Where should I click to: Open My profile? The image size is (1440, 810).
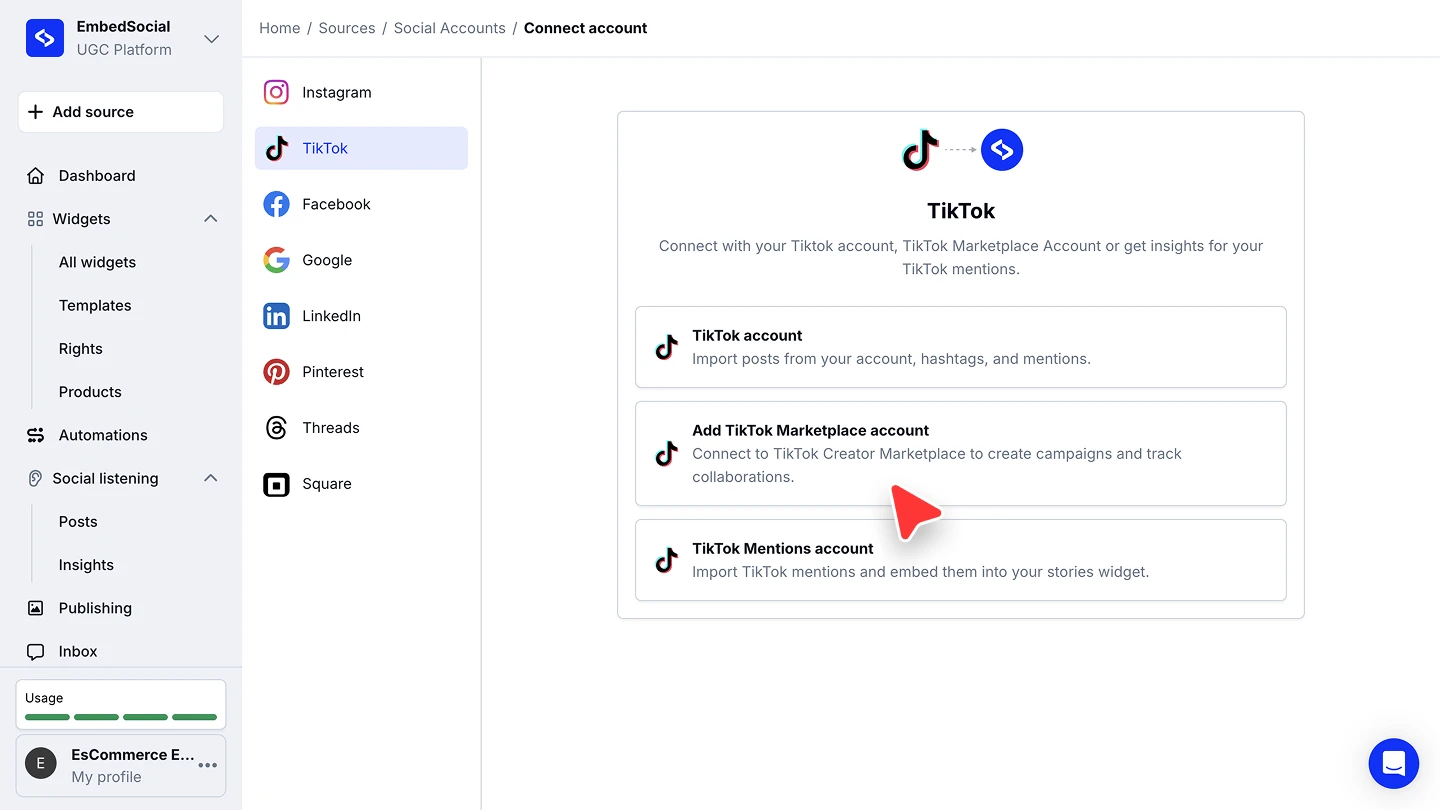pyautogui.click(x=106, y=777)
